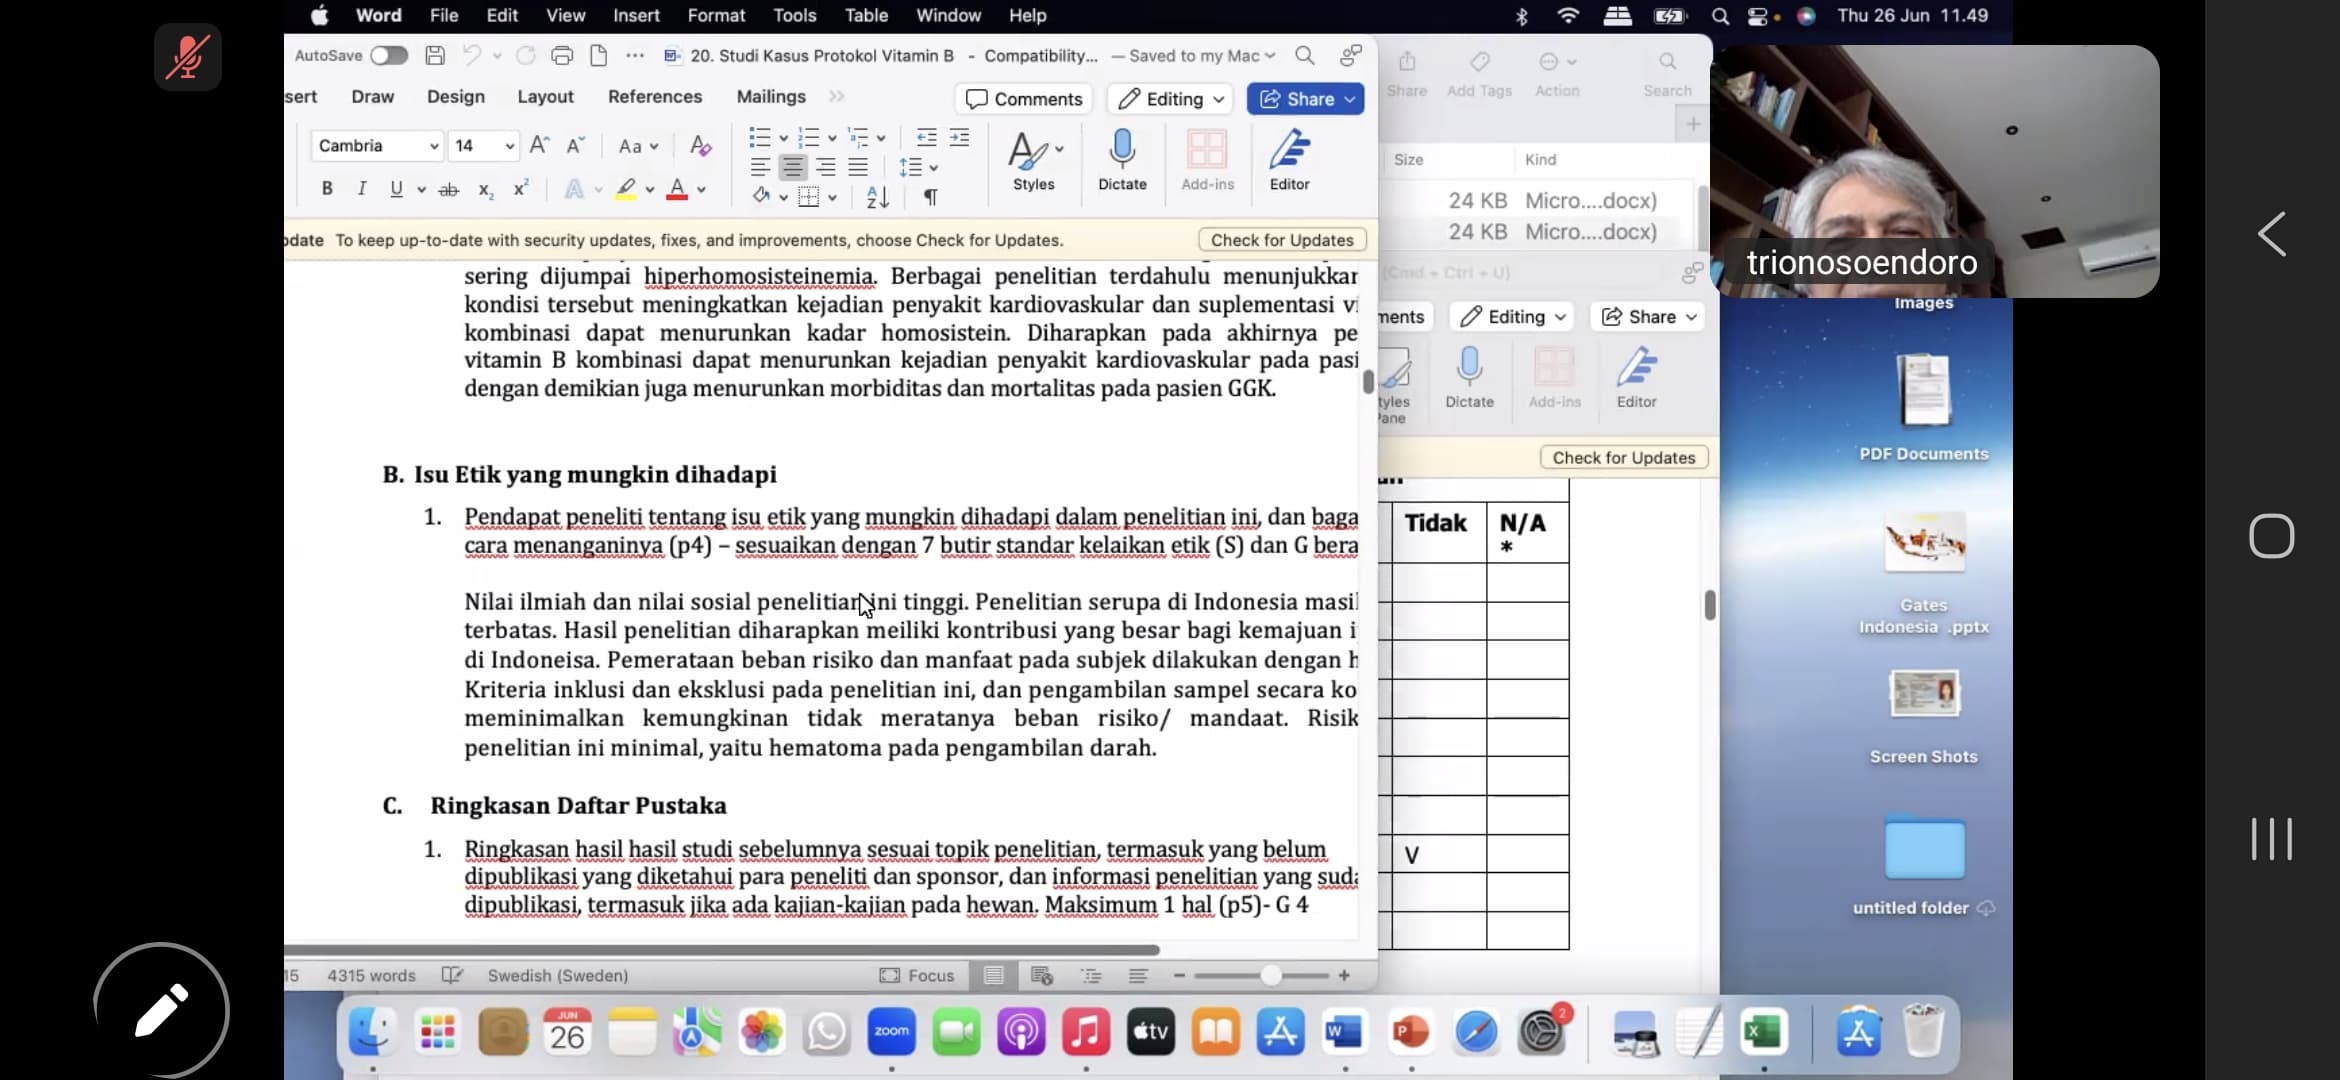
Task: Toggle Italic formatting
Action: (362, 188)
